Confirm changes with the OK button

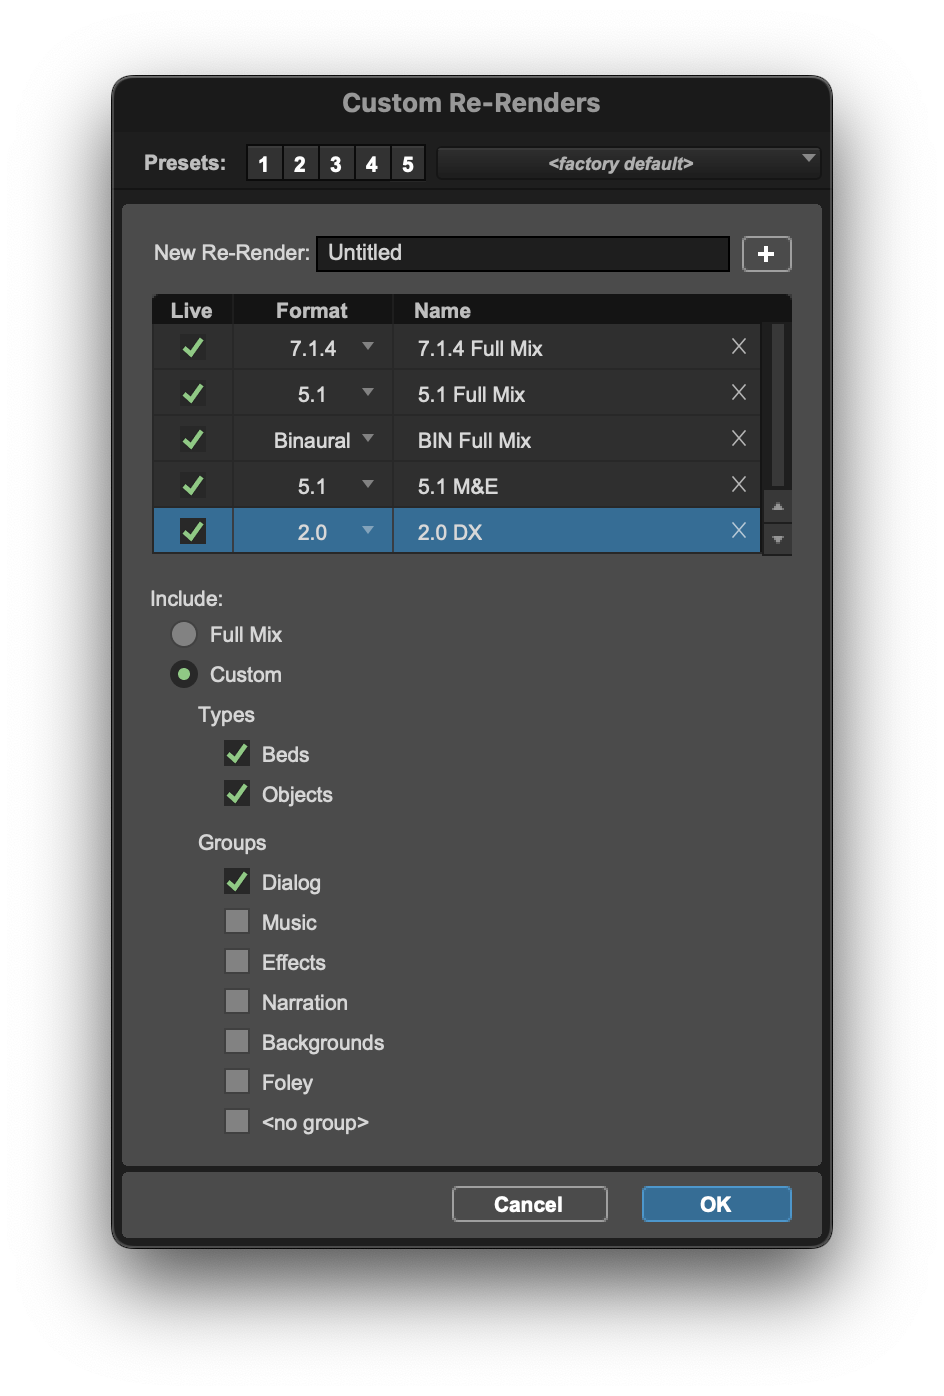[x=716, y=1204]
